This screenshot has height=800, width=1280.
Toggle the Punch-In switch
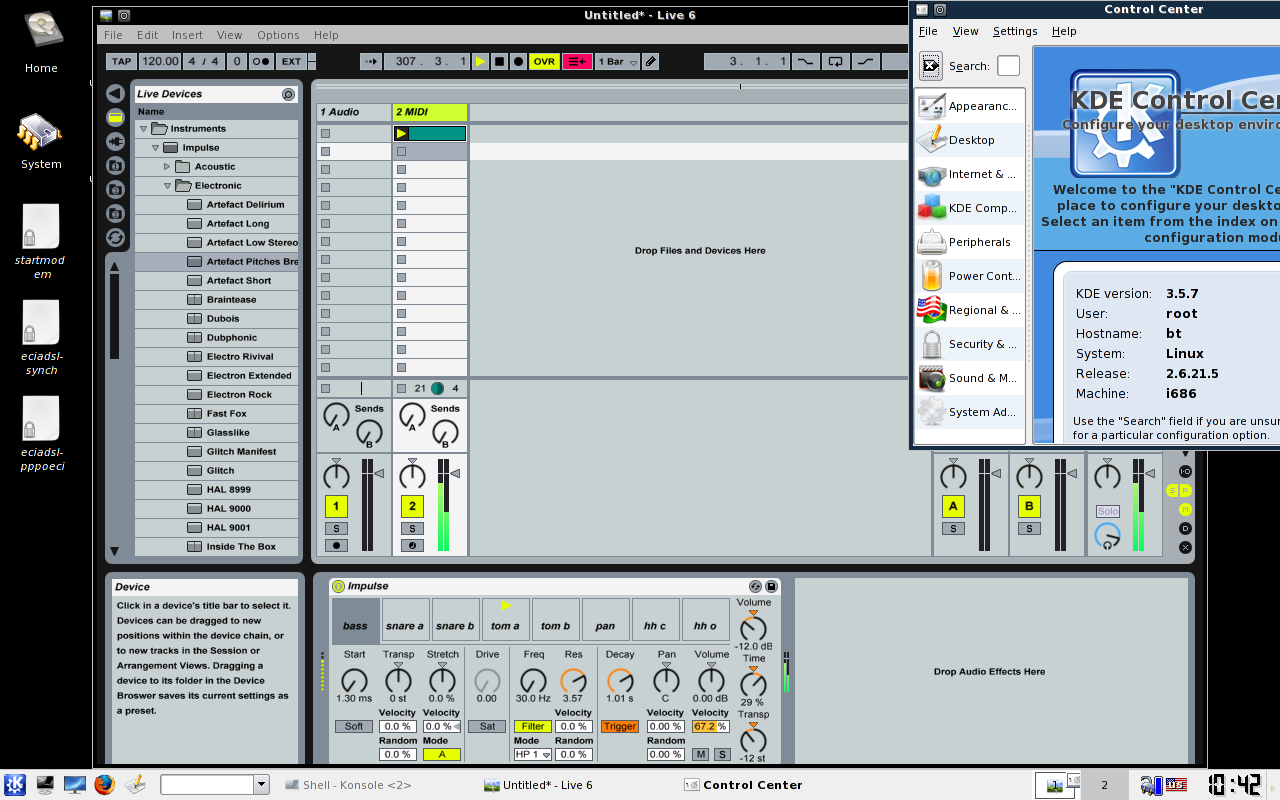pos(805,61)
